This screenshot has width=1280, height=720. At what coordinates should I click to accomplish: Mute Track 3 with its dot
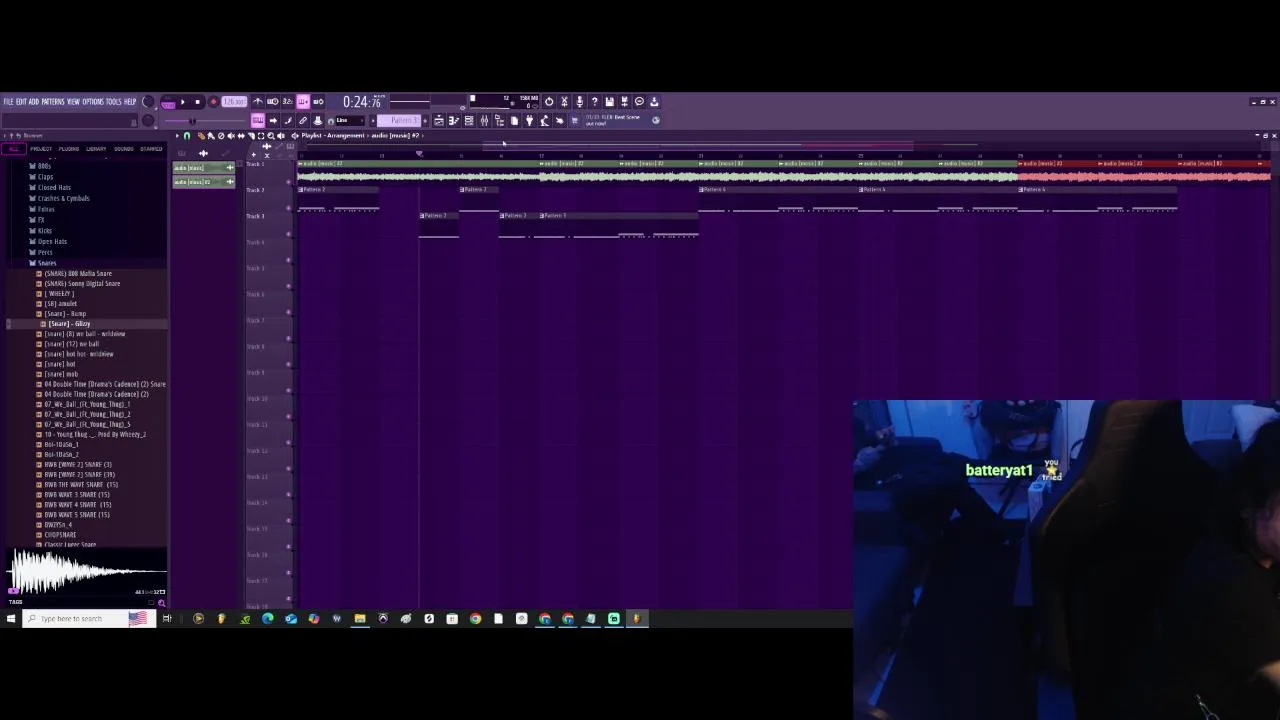[288, 234]
